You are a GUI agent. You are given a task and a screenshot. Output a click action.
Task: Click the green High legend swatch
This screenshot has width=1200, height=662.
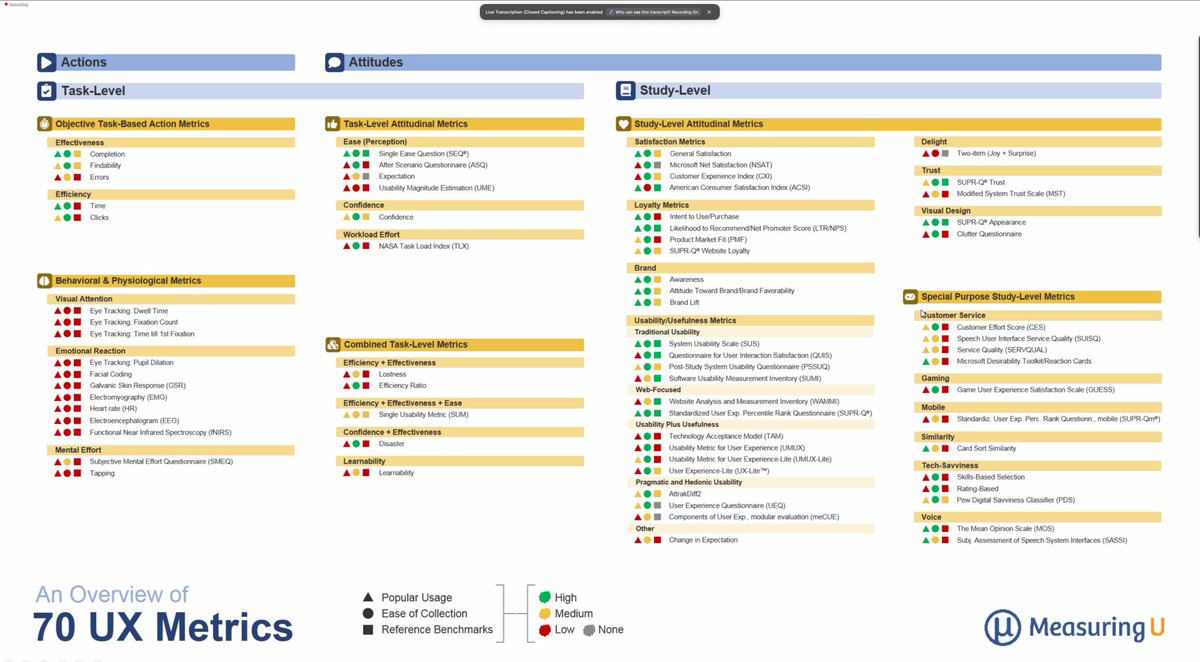click(545, 597)
